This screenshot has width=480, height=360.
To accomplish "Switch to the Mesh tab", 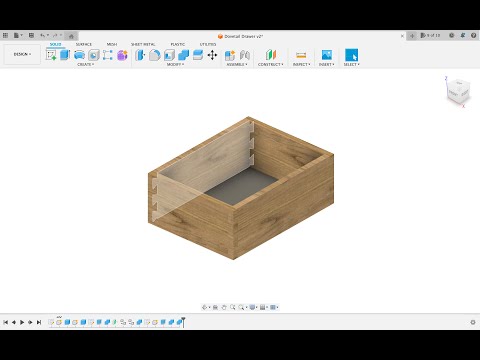I will click(112, 44).
